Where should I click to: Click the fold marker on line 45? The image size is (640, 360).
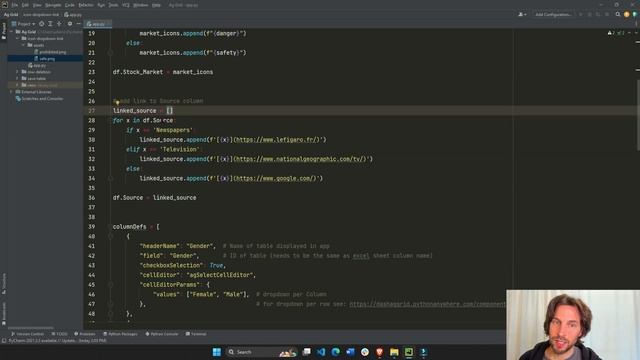click(110, 284)
